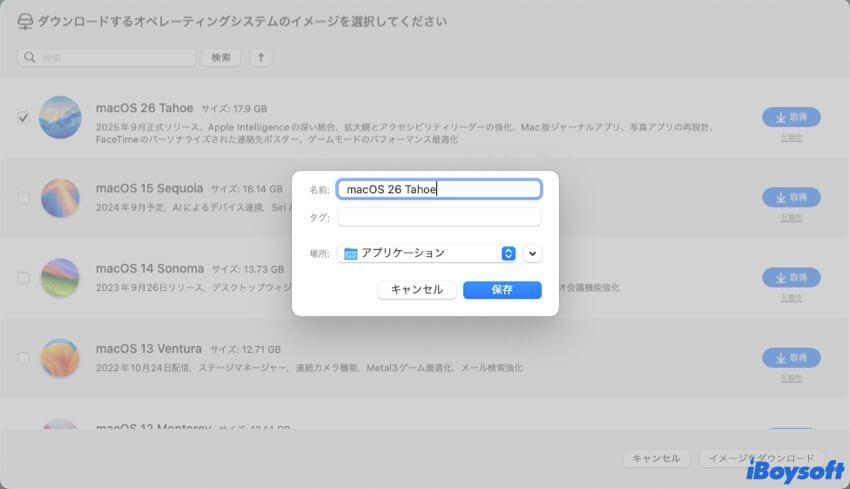The image size is (850, 489).
Task: Select the macOS 14 Sonoma title text
Action: [150, 268]
